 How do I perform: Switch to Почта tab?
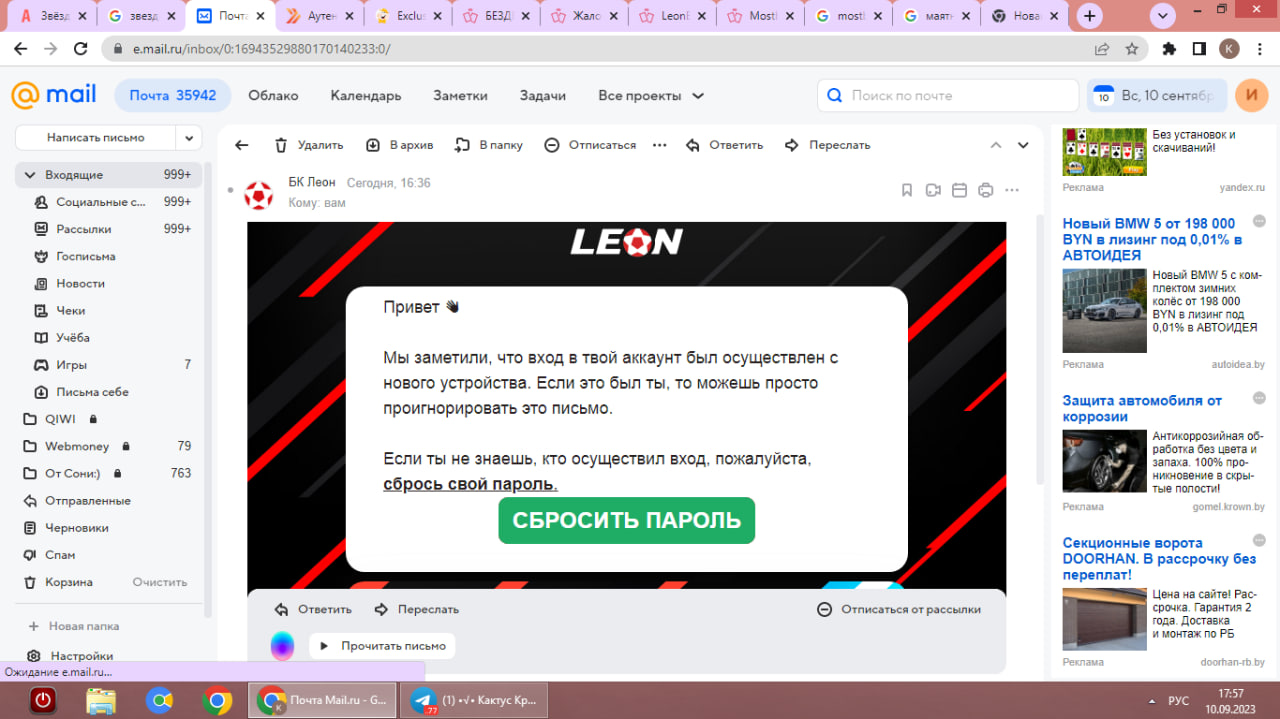click(x=172, y=96)
